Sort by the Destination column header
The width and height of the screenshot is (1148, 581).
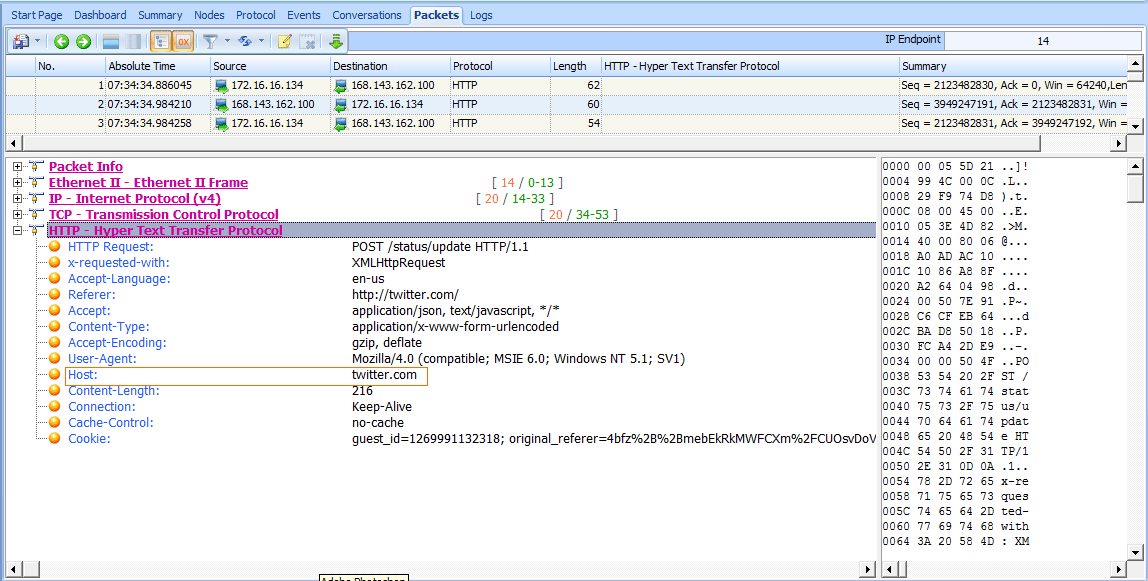390,66
